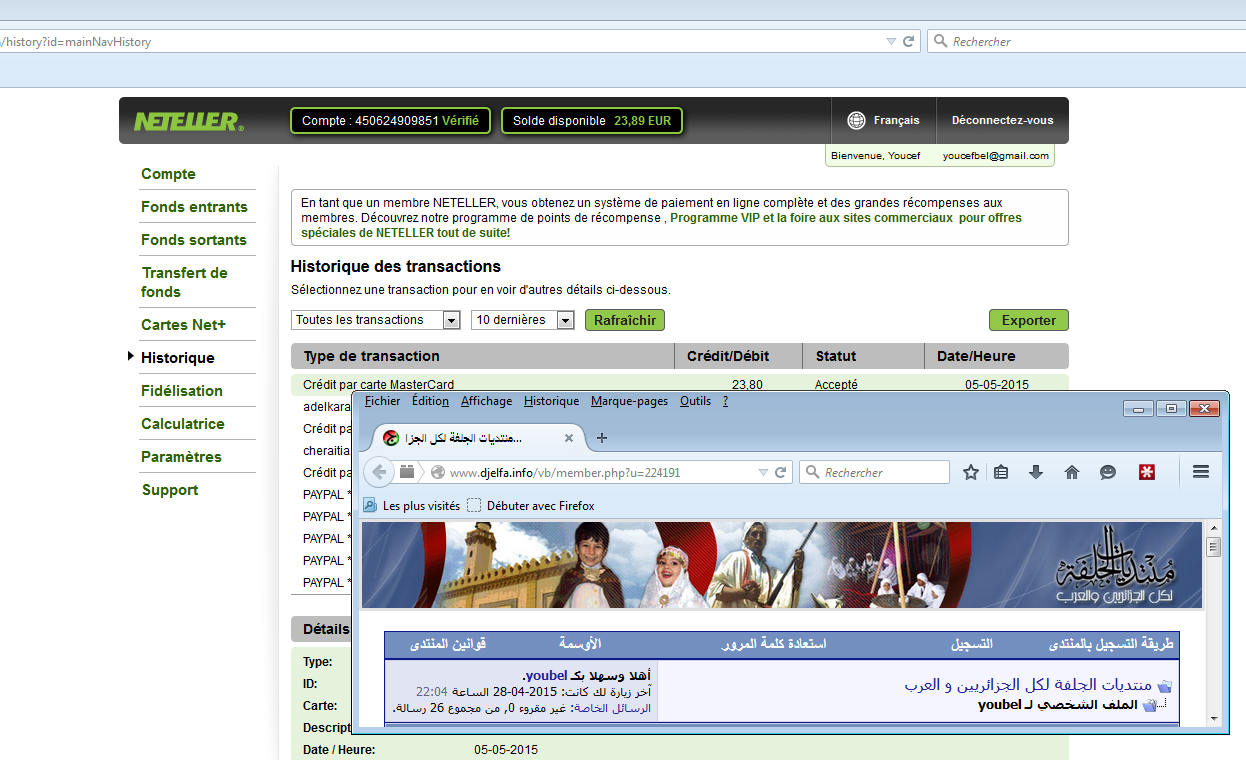Go back with Firefox back arrow
1246x760 pixels.
click(378, 472)
